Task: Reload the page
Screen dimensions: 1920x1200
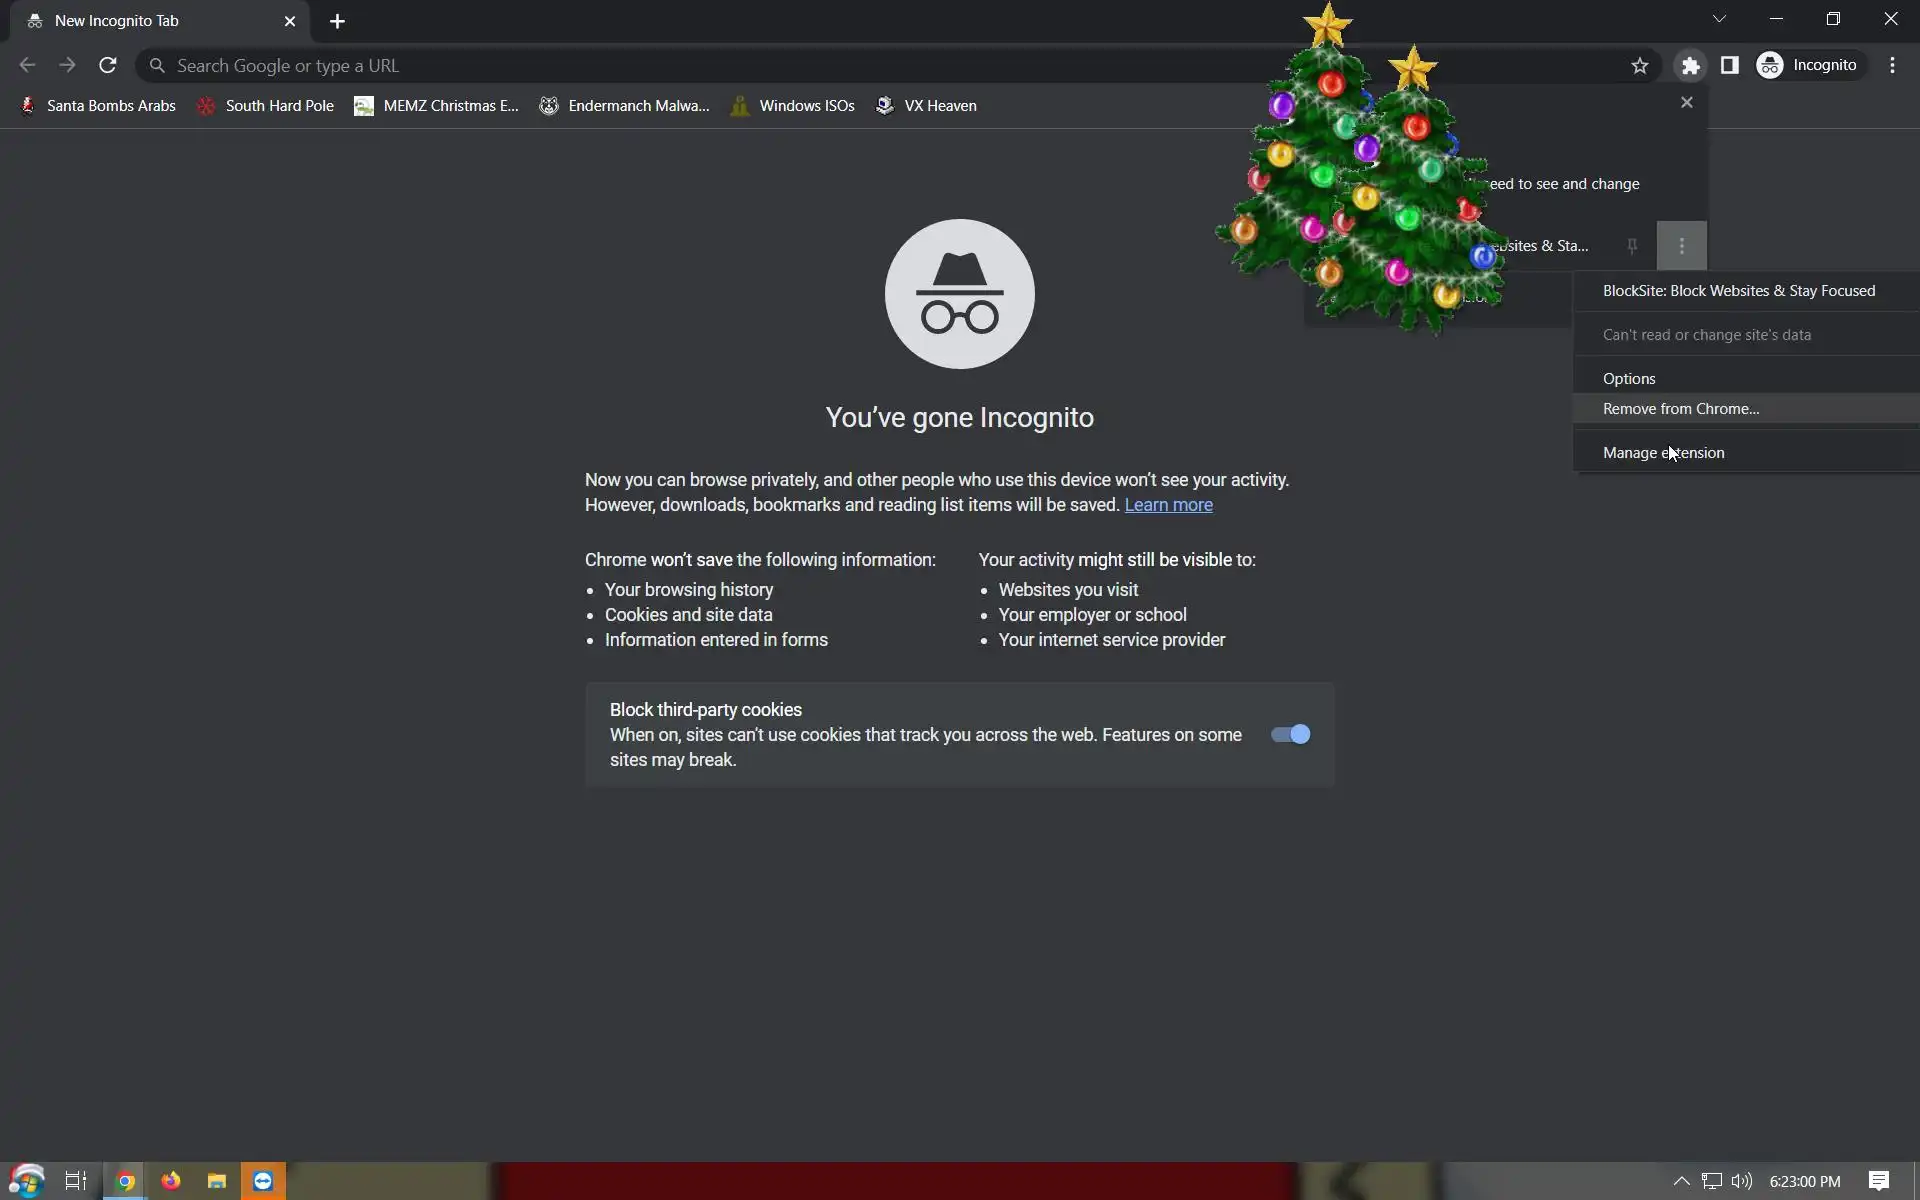Action: click(x=108, y=66)
